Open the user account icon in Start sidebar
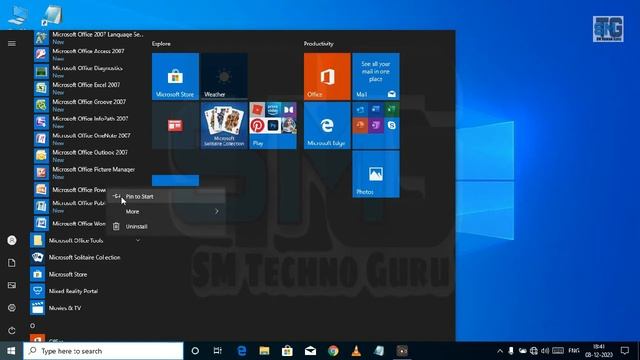The image size is (640, 360). click(x=12, y=240)
